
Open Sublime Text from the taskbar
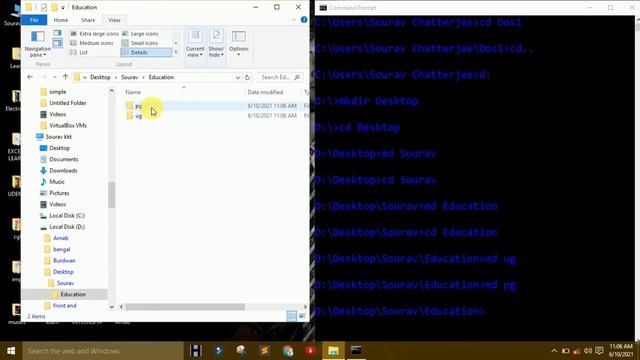coord(264,351)
